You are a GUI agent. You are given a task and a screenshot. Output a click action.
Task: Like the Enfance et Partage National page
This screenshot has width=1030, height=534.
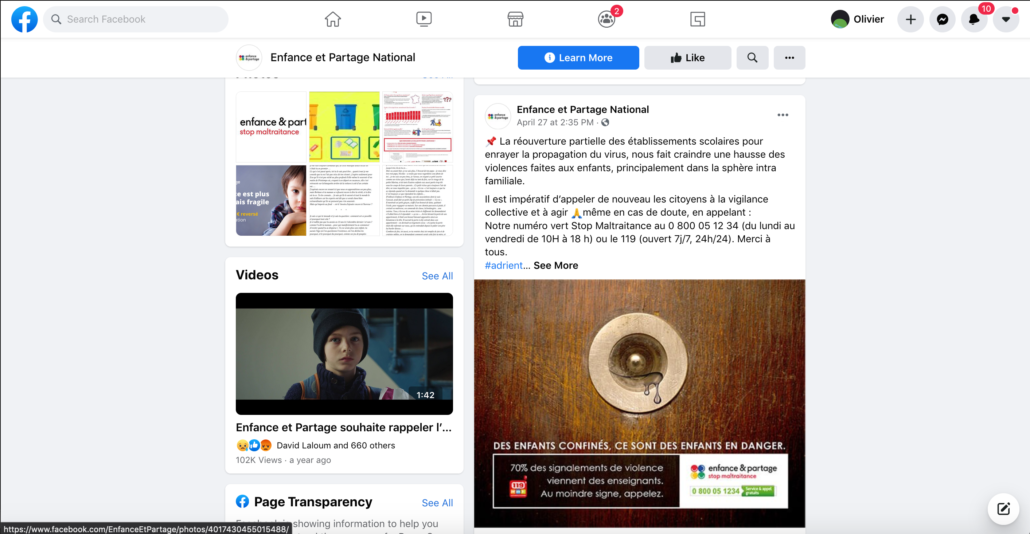(687, 58)
